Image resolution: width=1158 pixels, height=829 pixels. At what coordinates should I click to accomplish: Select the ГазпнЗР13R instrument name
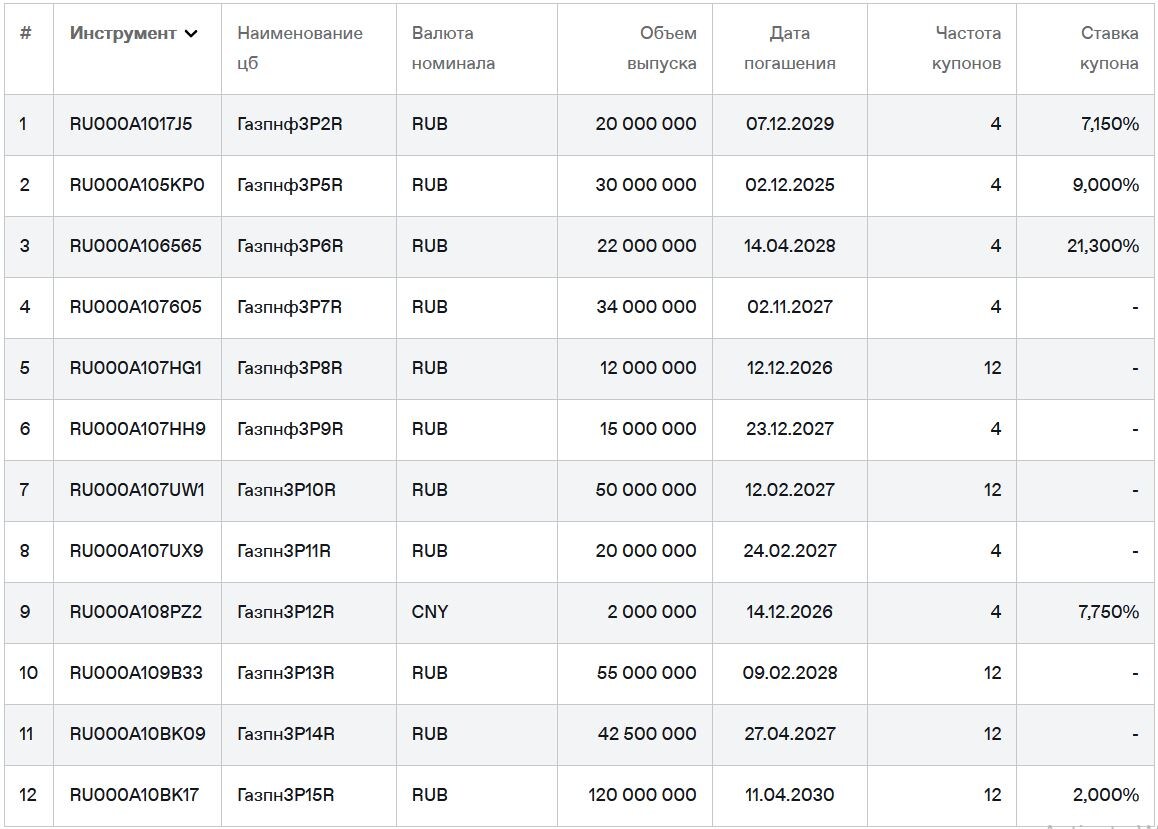[284, 673]
